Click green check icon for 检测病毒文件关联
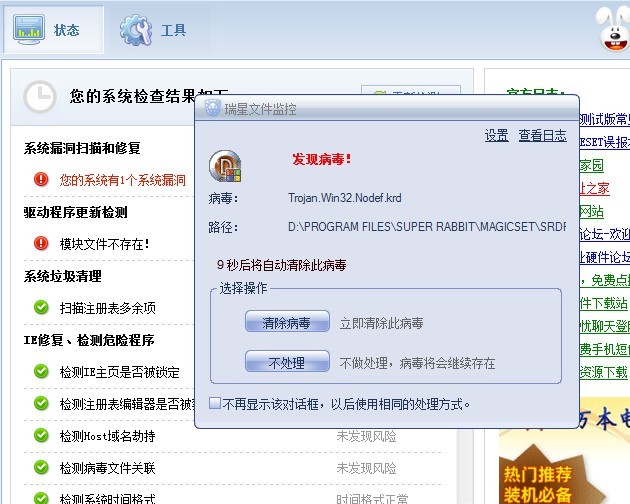This screenshot has width=630, height=504. 41,467
